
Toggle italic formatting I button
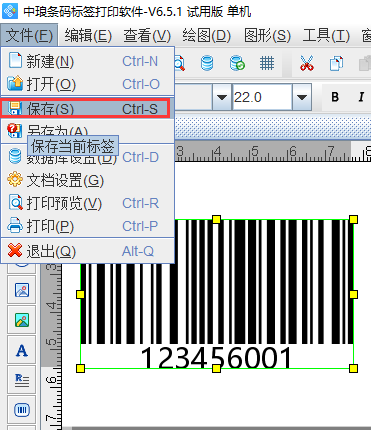pos(361,97)
